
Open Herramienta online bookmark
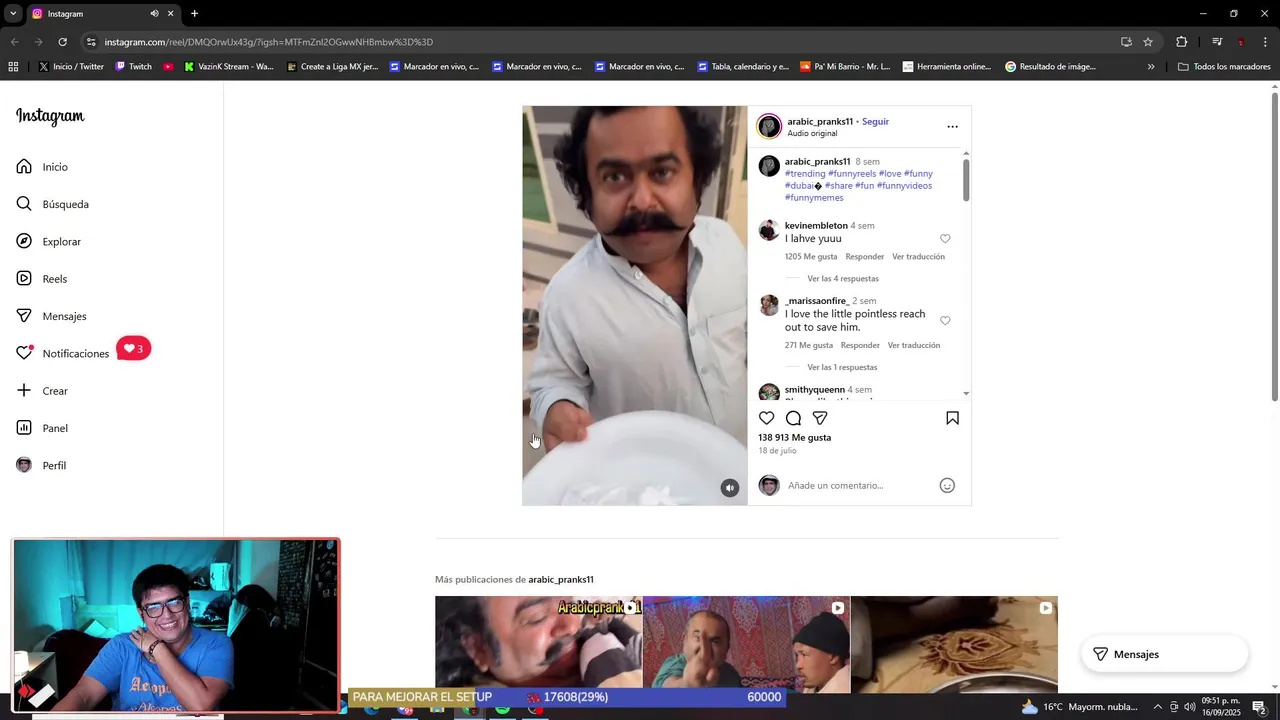pyautogui.click(x=947, y=67)
